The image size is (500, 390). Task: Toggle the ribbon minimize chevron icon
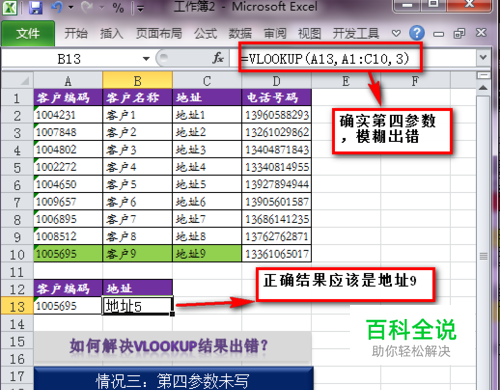pyautogui.click(x=396, y=33)
